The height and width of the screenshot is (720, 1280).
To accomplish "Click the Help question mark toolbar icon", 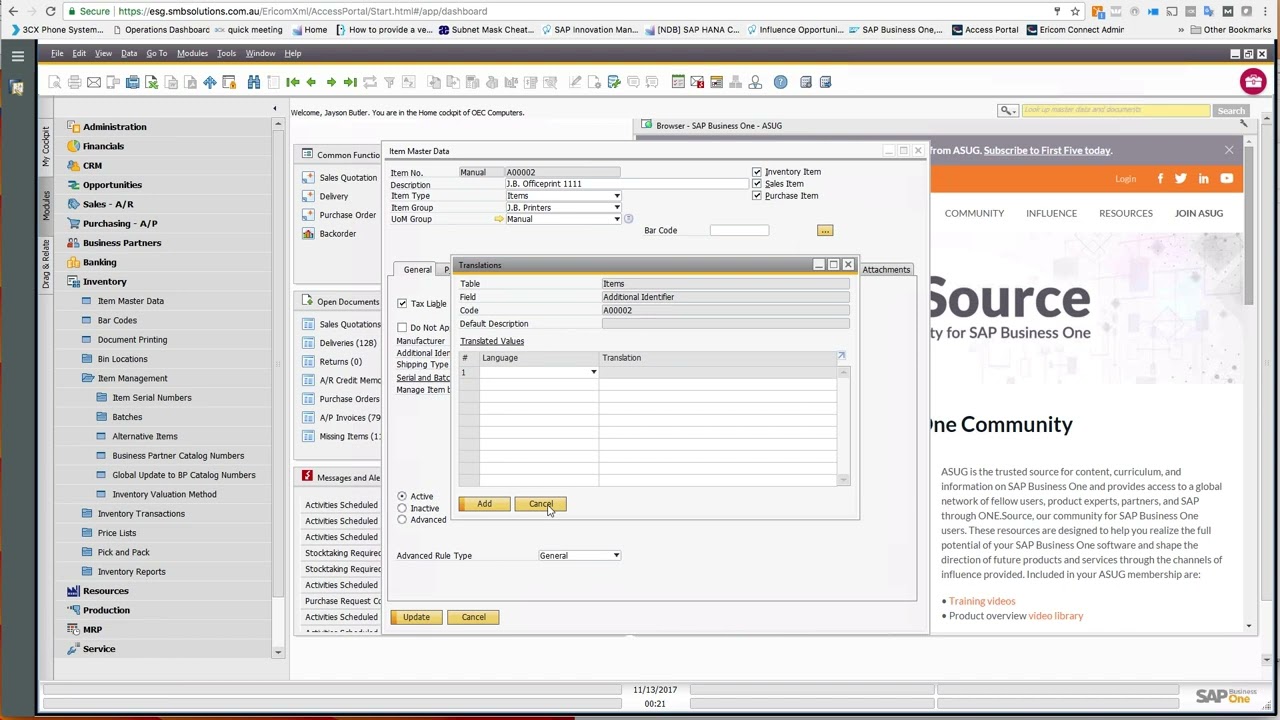I will click(780, 82).
